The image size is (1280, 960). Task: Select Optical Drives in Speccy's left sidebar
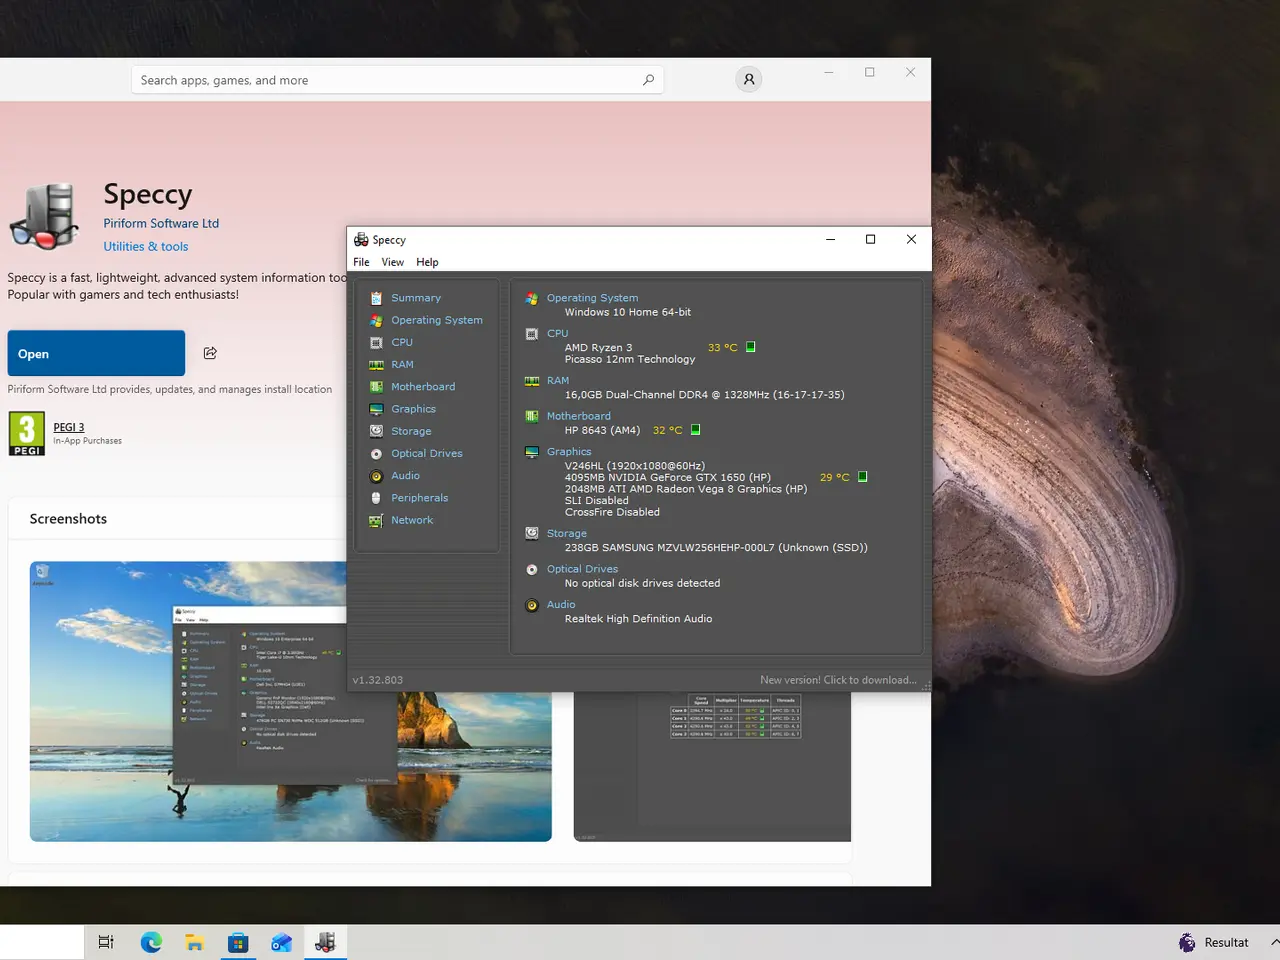[426, 453]
